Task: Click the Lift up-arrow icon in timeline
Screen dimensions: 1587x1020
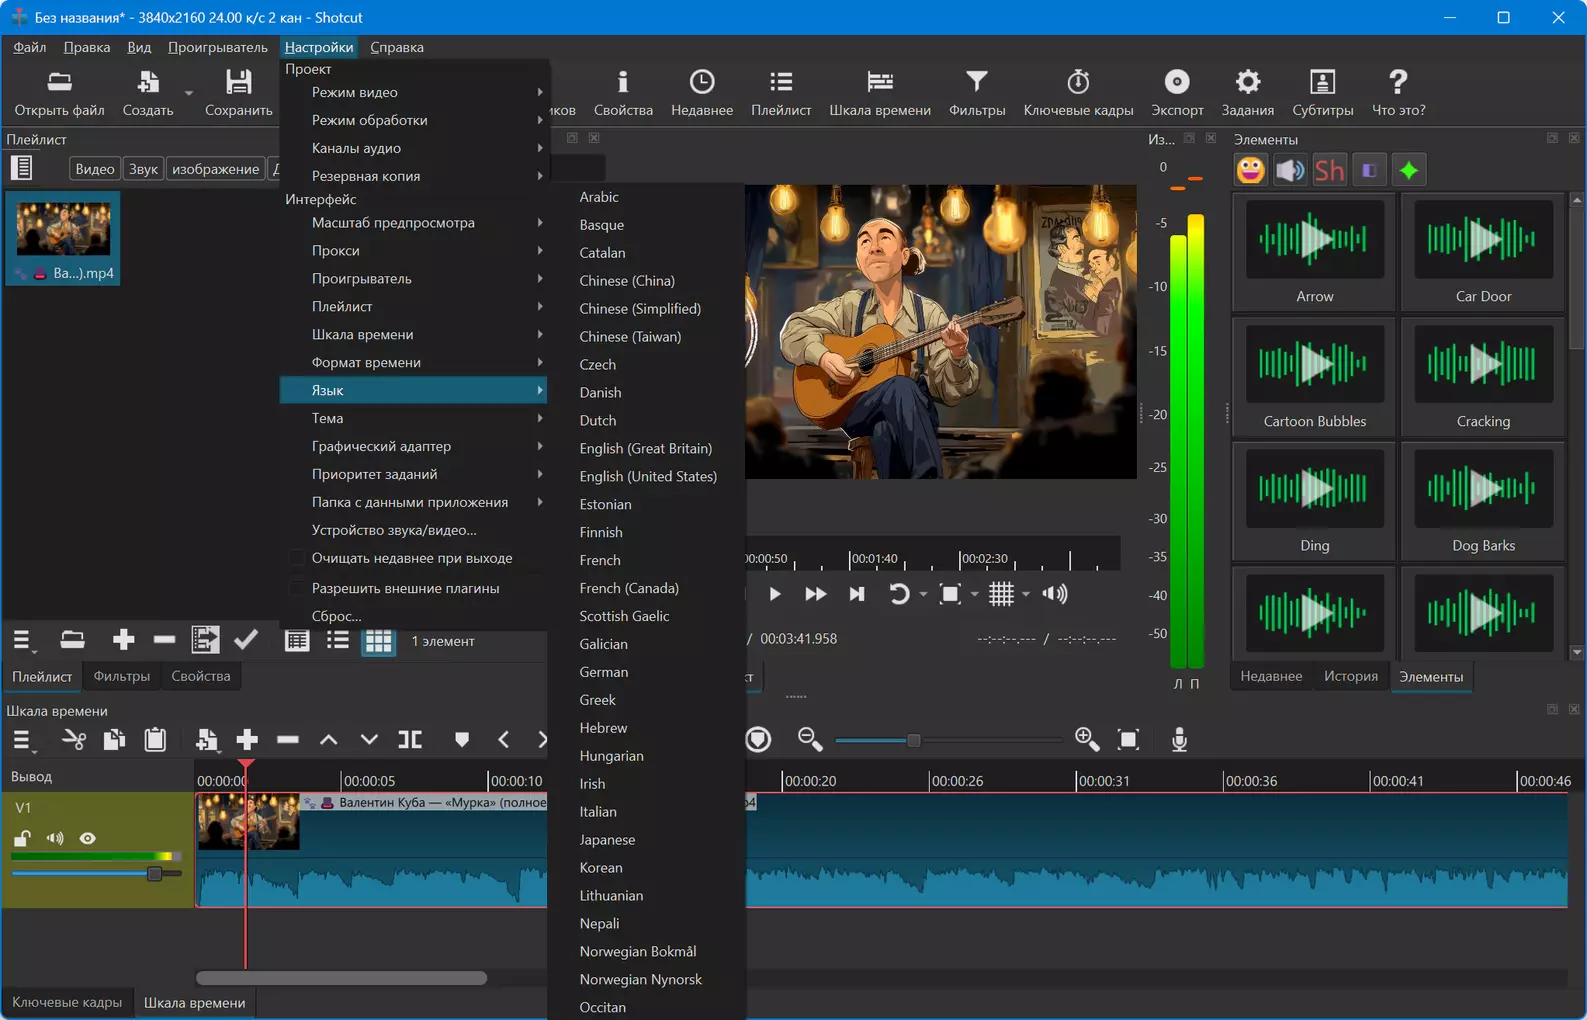Action: [328, 739]
